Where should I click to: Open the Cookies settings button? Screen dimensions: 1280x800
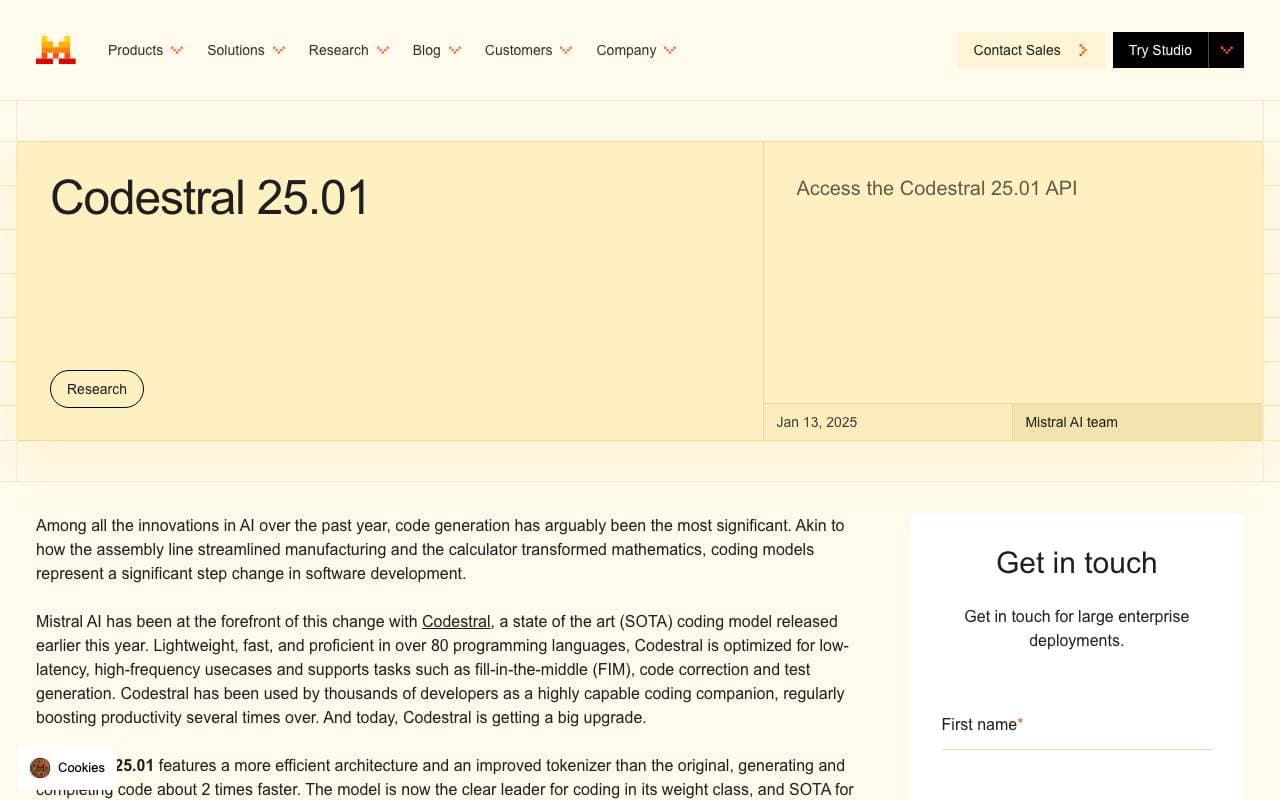67,768
